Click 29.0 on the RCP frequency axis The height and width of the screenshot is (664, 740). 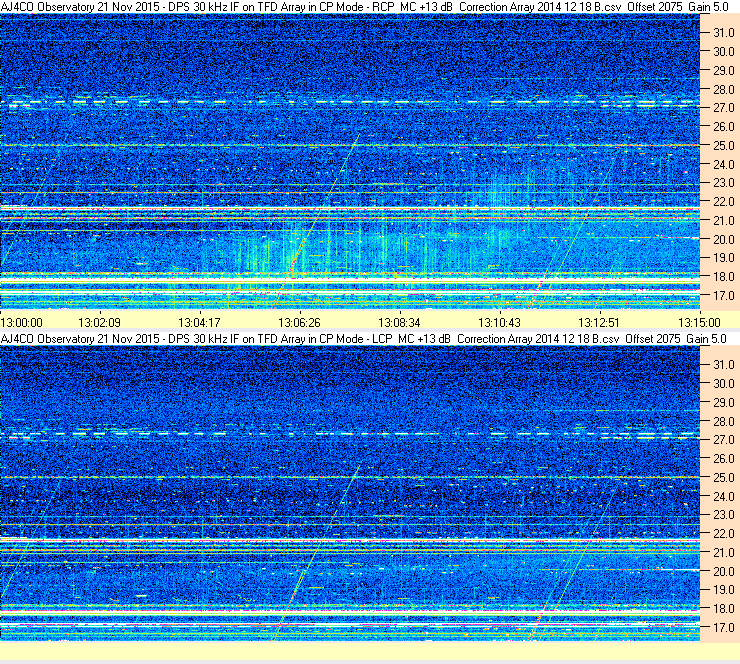click(x=724, y=70)
